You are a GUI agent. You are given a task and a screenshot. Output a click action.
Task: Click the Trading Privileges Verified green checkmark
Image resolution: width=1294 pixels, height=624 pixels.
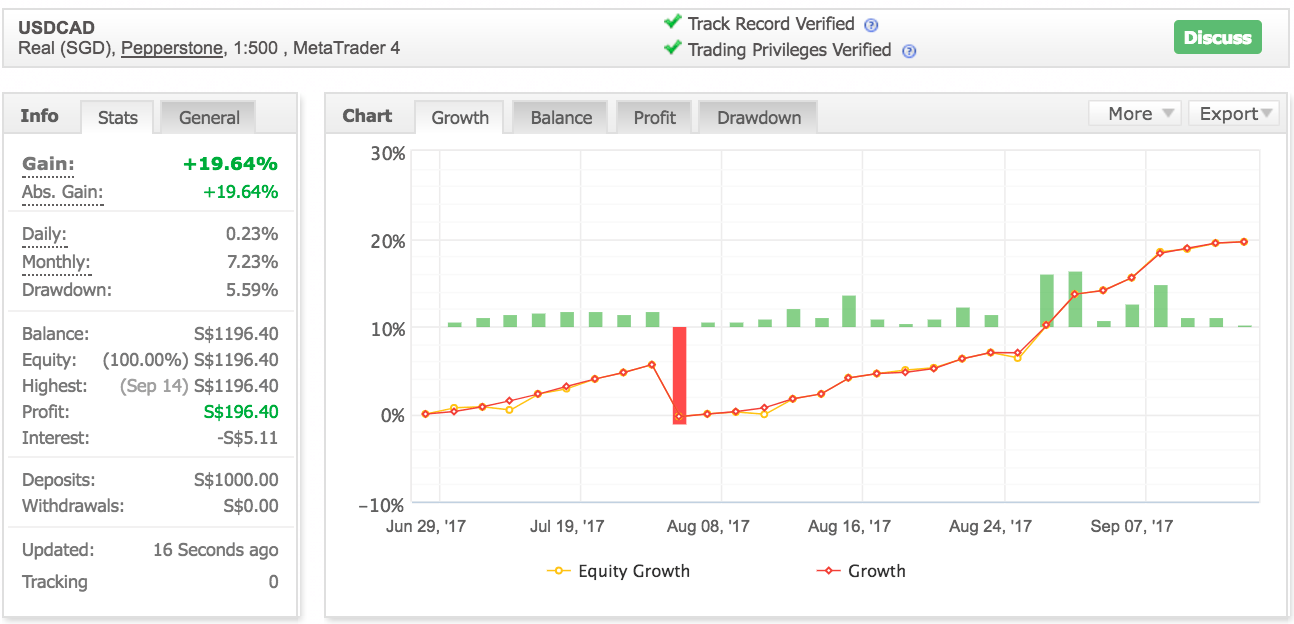point(673,48)
